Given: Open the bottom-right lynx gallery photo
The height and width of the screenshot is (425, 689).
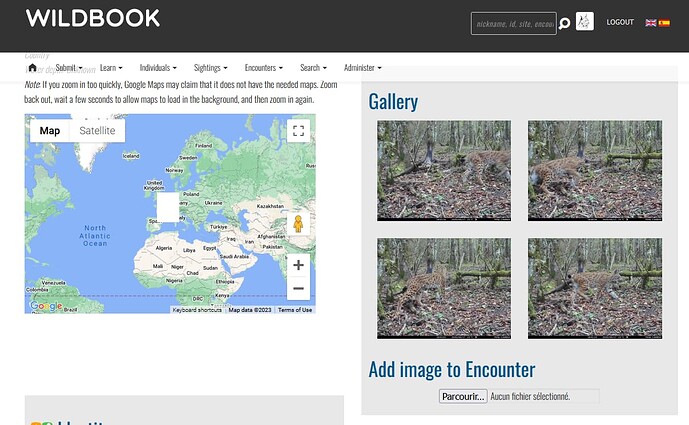Looking at the screenshot, I should [595, 288].
